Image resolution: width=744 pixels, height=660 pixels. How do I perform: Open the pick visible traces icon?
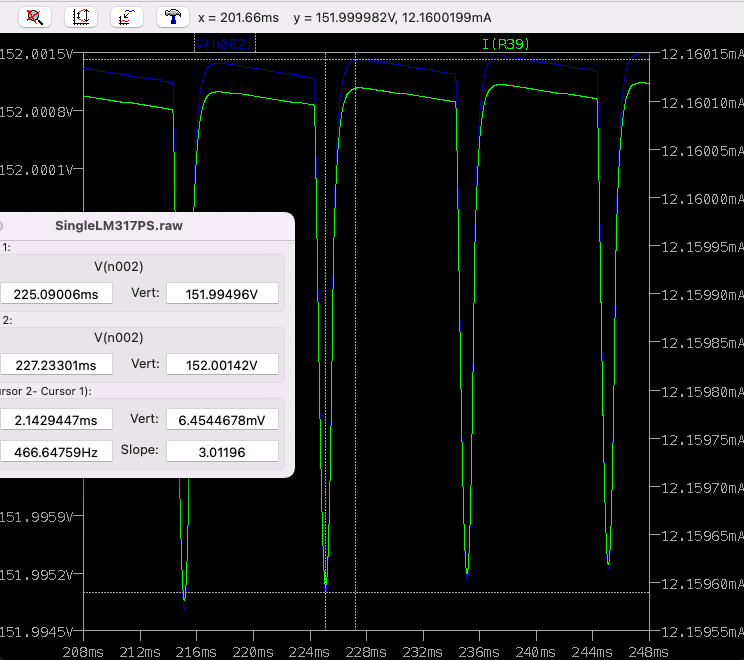(x=127, y=17)
